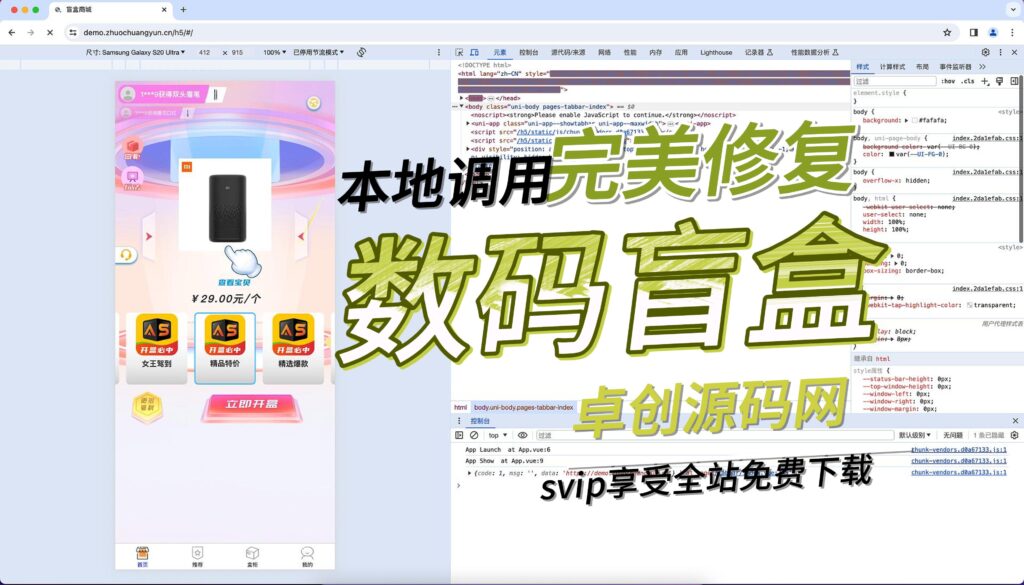Tap the box icon on app left side

click(x=133, y=149)
